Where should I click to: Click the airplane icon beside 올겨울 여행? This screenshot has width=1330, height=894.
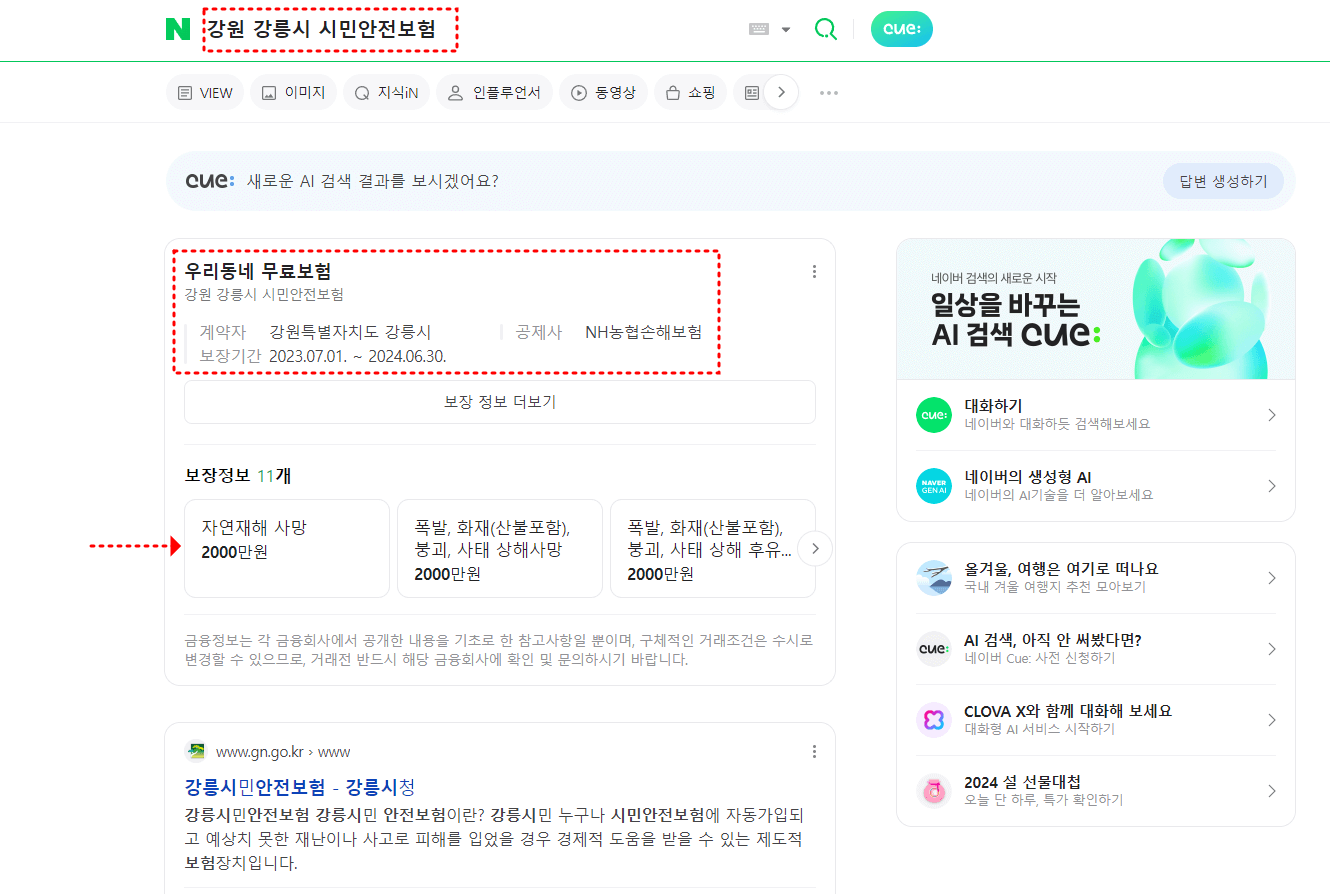(933, 577)
